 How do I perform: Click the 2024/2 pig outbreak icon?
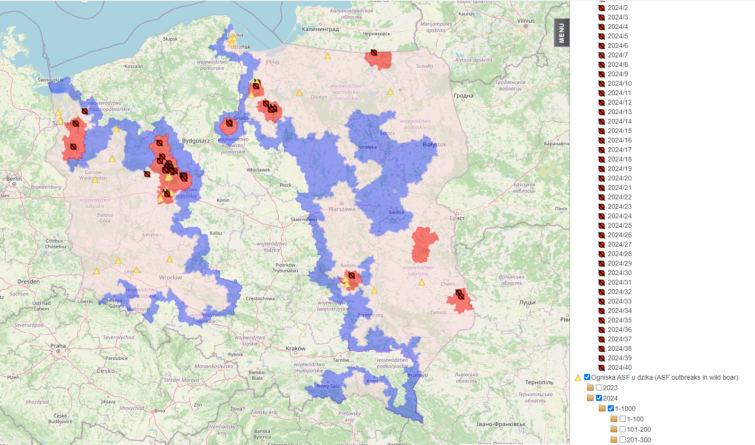point(602,7)
